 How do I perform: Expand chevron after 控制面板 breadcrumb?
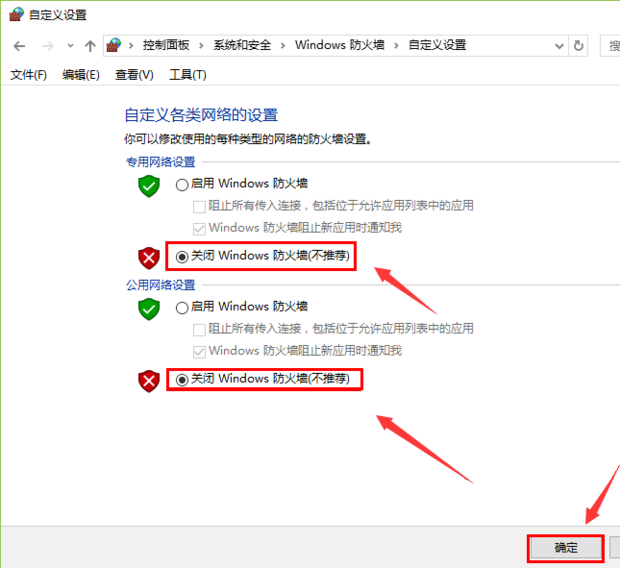(x=201, y=46)
